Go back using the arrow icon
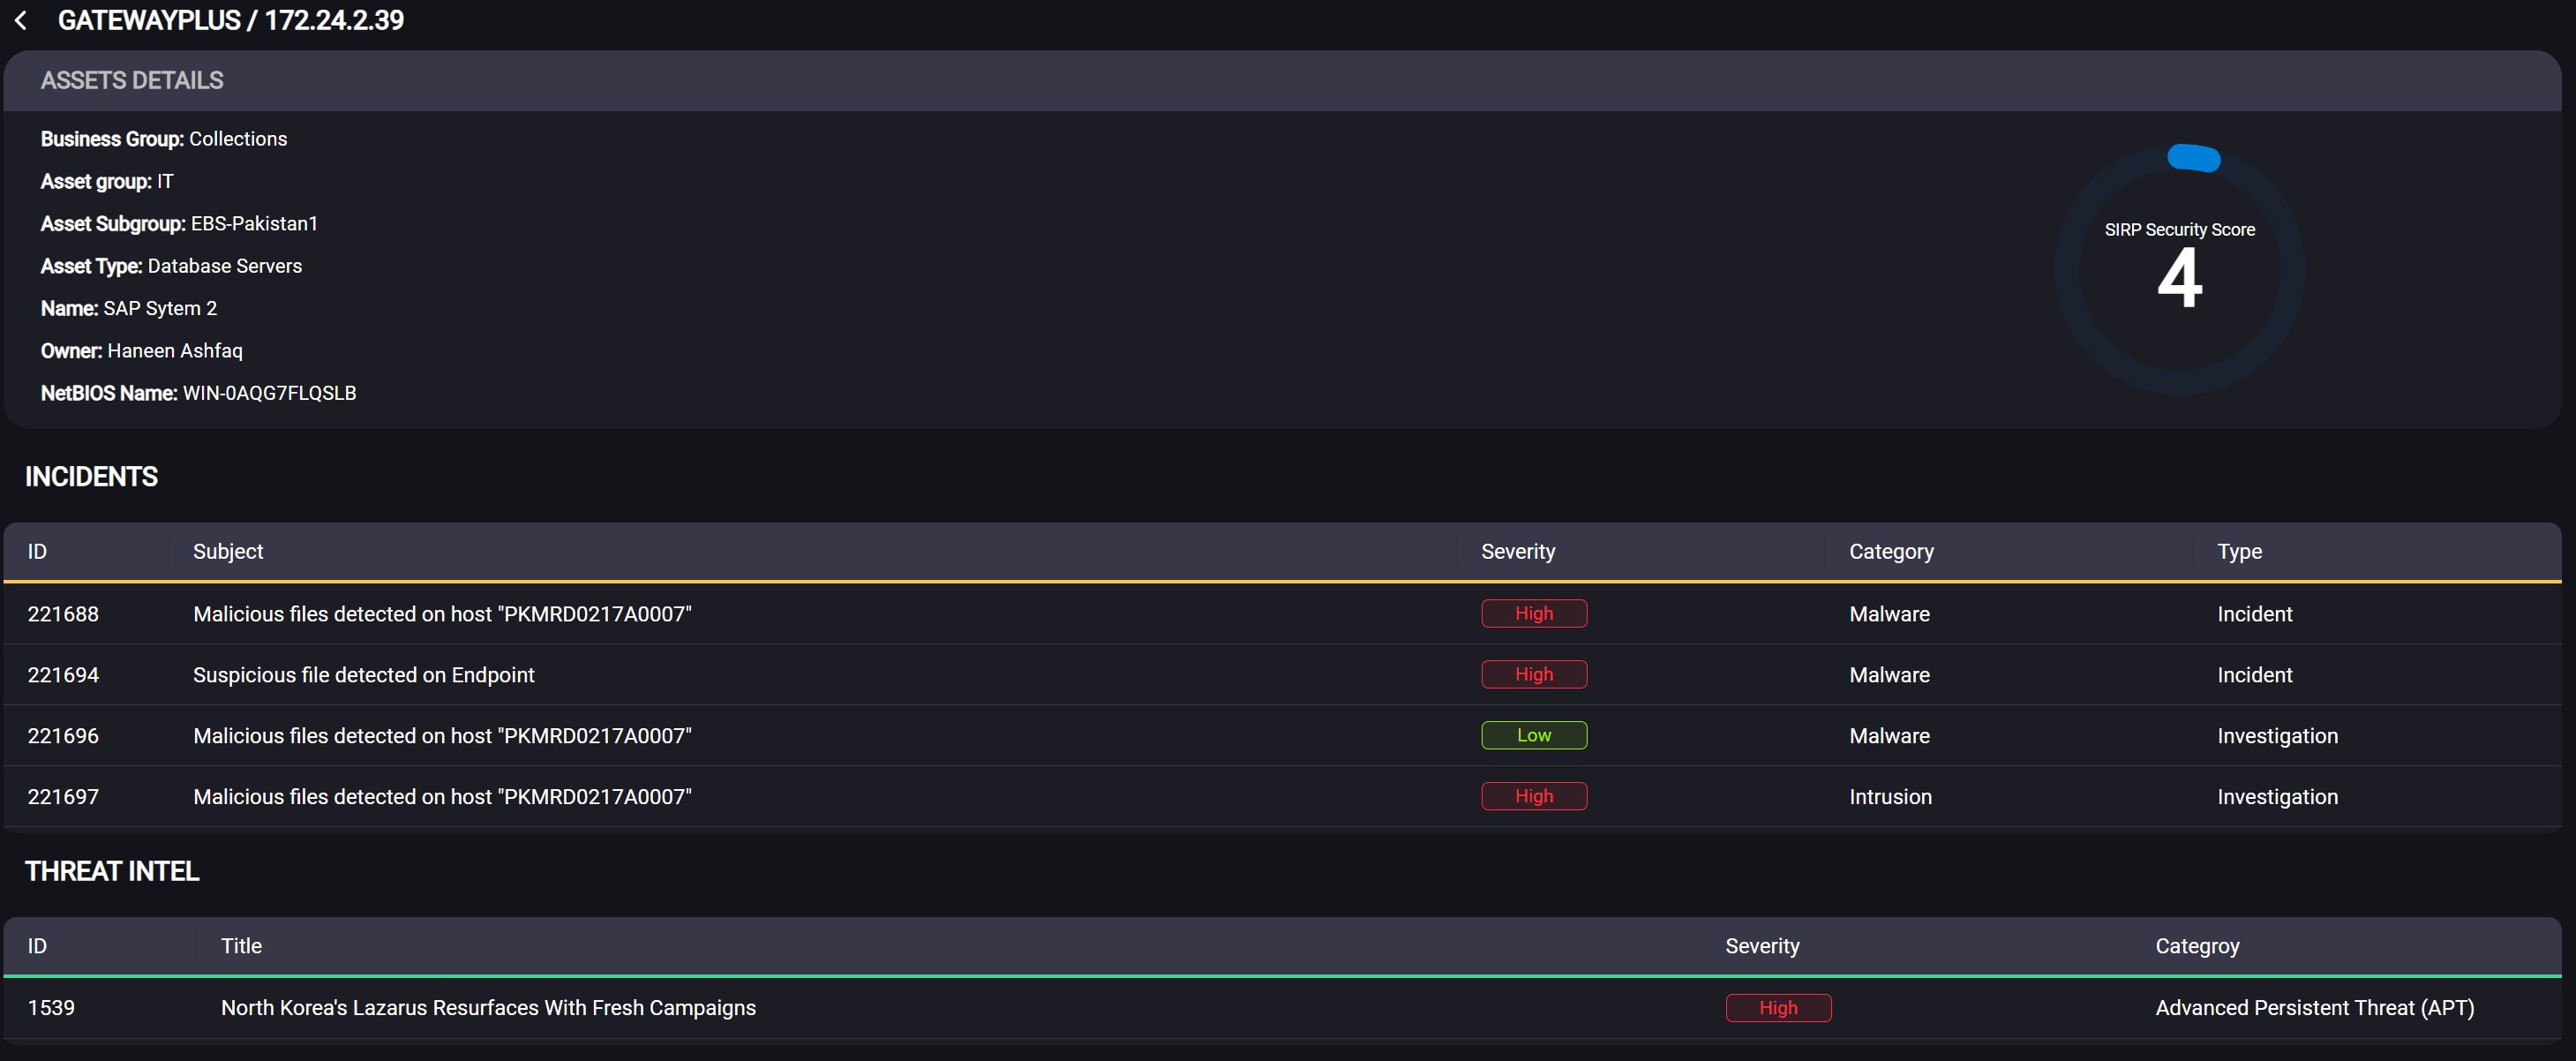 pyautogui.click(x=21, y=20)
